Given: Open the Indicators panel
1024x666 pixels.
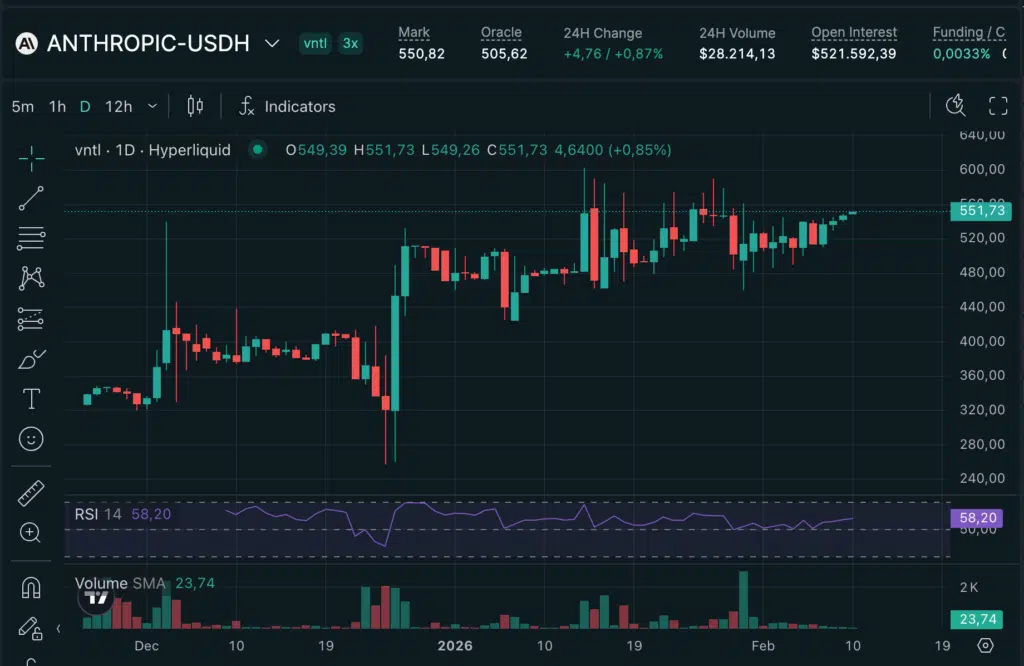Looking at the screenshot, I should tap(287, 106).
